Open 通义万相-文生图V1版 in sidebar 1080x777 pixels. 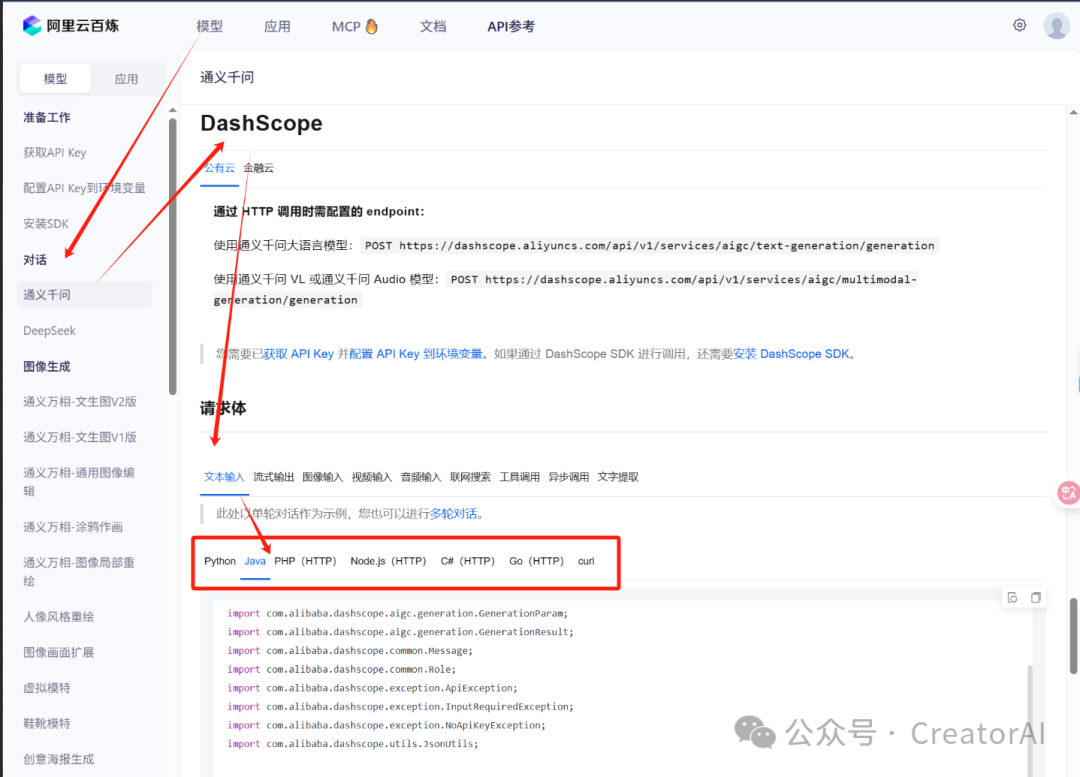[80, 437]
